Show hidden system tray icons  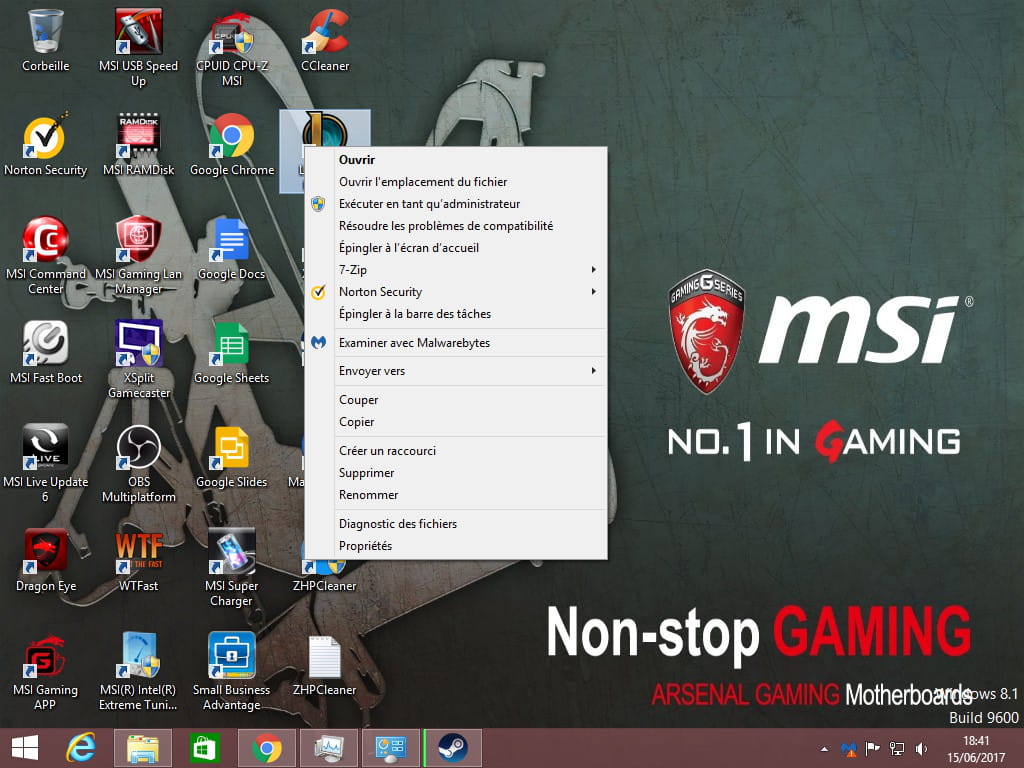pyautogui.click(x=824, y=748)
